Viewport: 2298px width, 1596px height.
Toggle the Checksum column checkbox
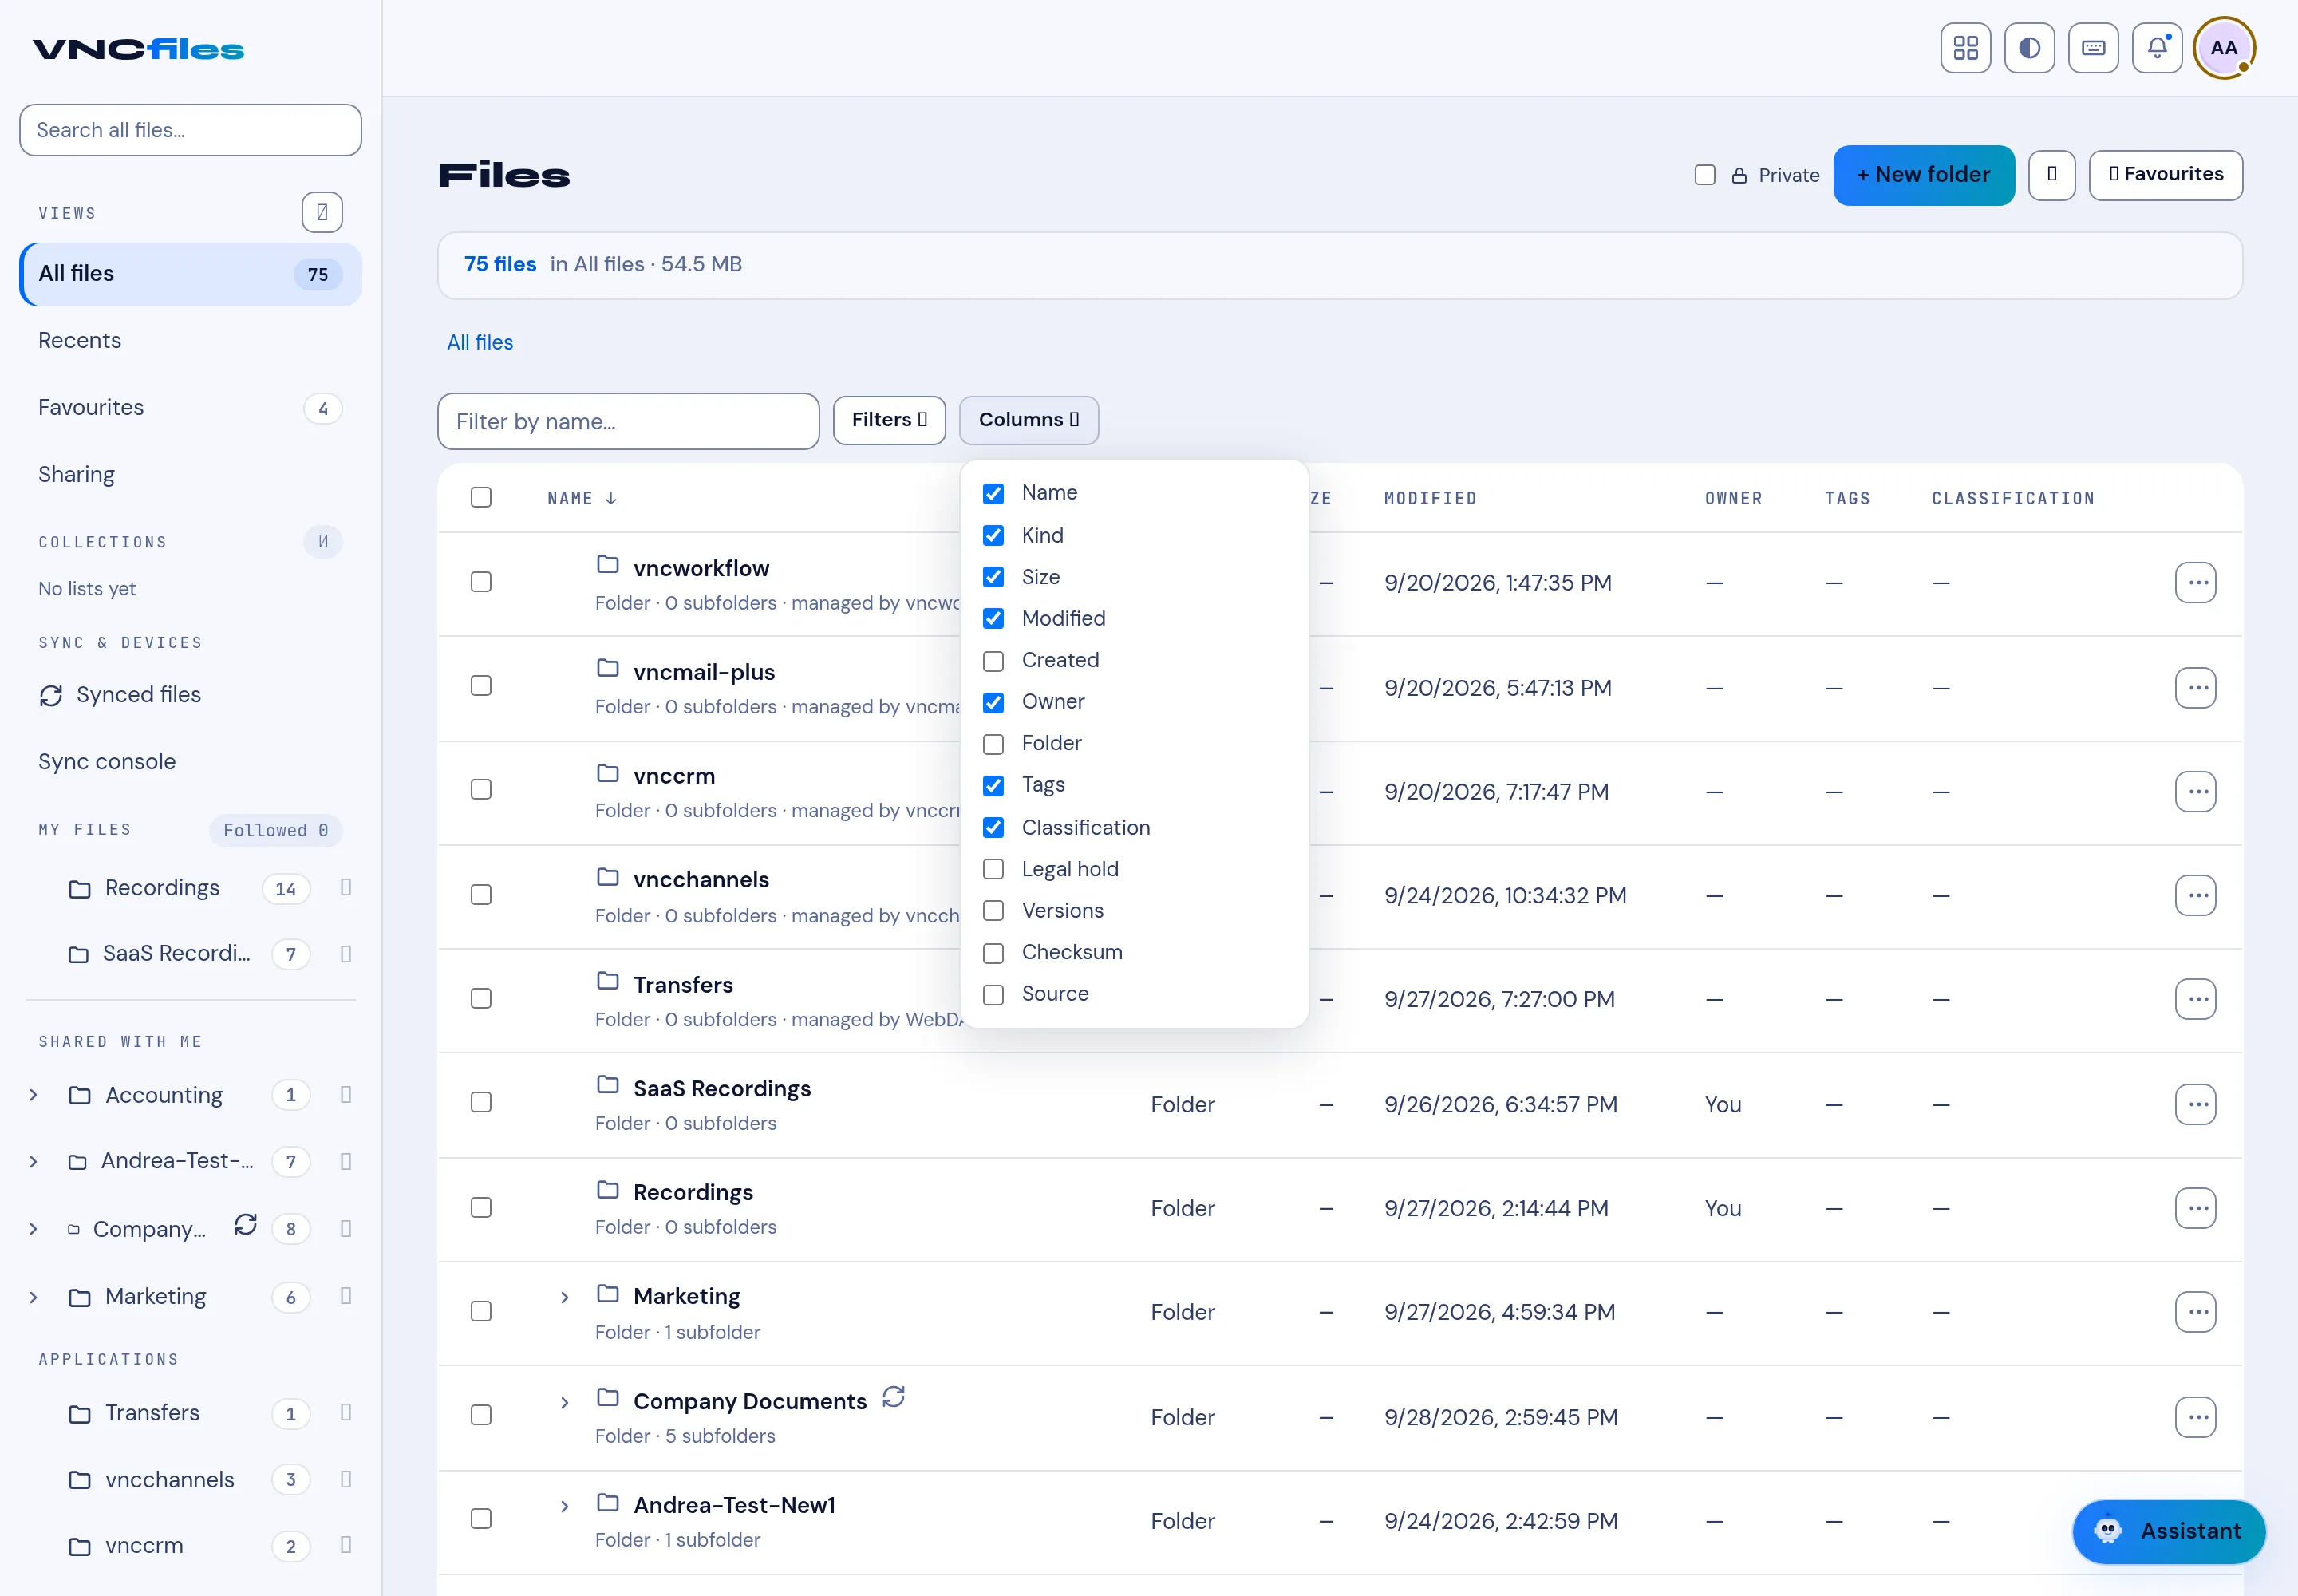click(993, 953)
